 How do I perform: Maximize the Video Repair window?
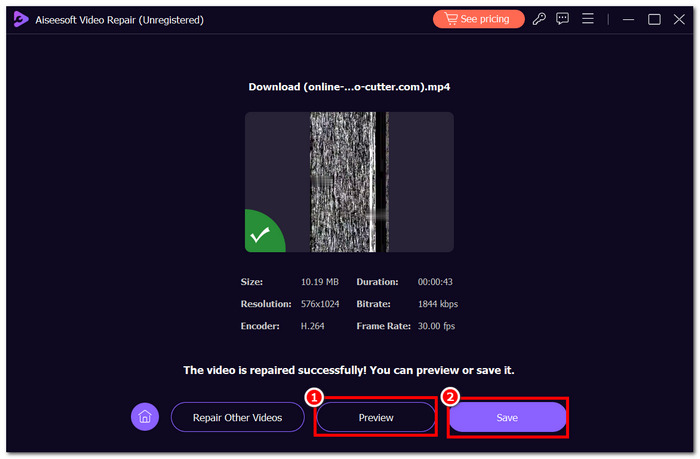pyautogui.click(x=654, y=19)
